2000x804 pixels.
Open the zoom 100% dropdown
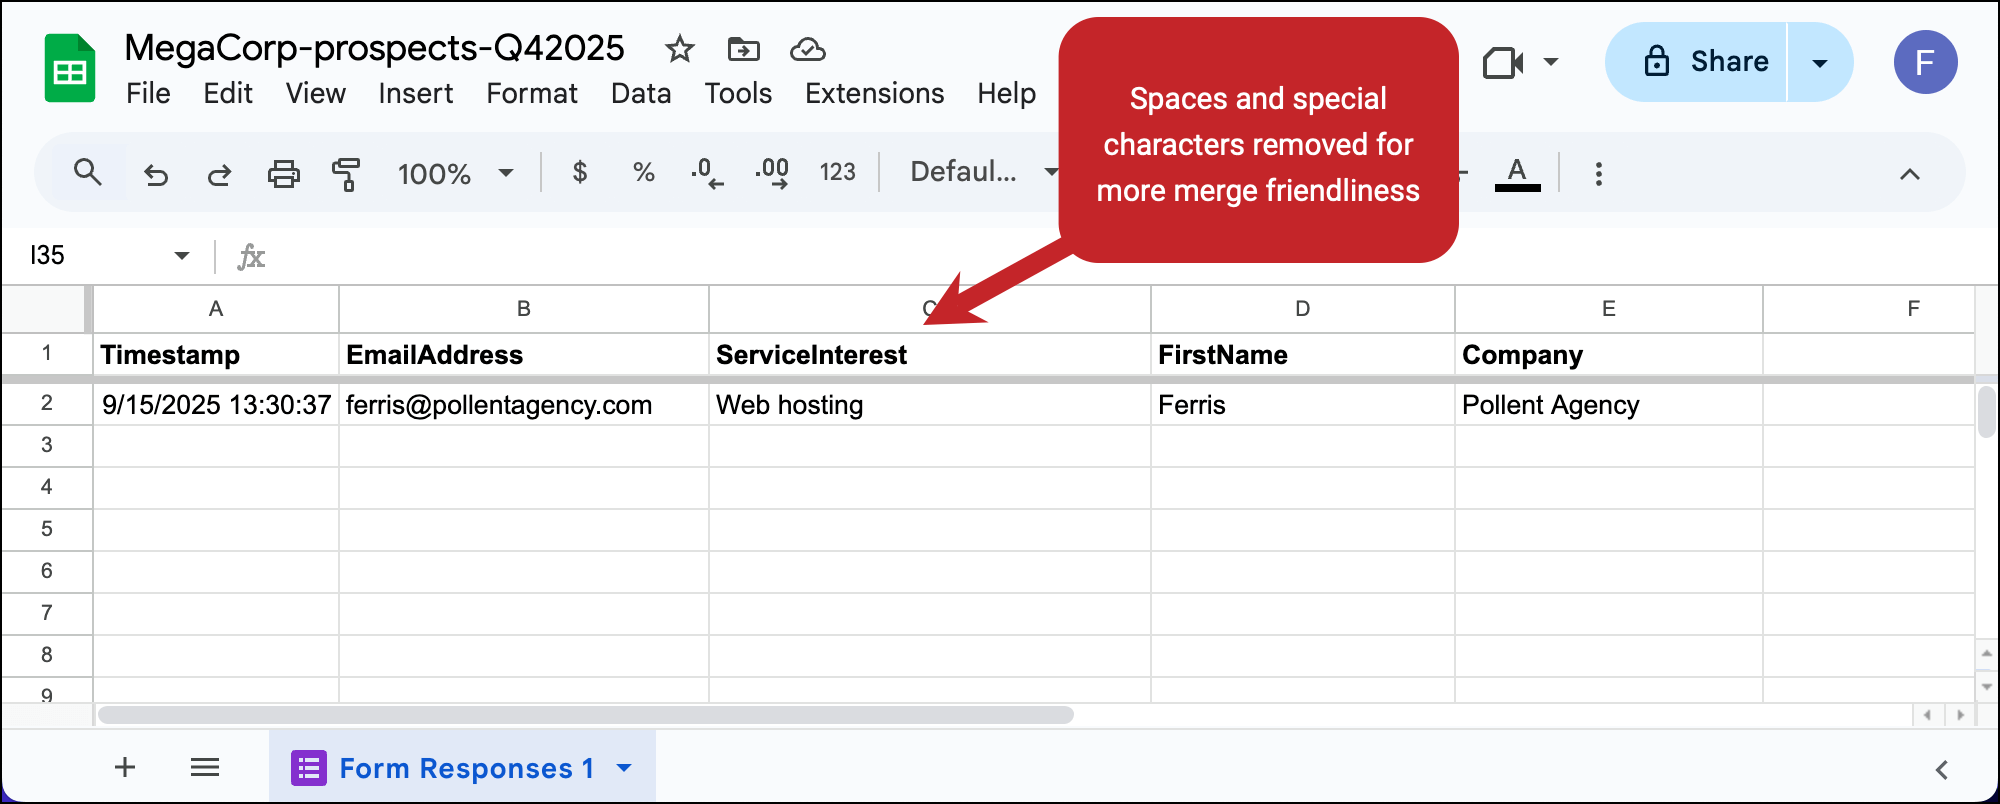(x=455, y=174)
